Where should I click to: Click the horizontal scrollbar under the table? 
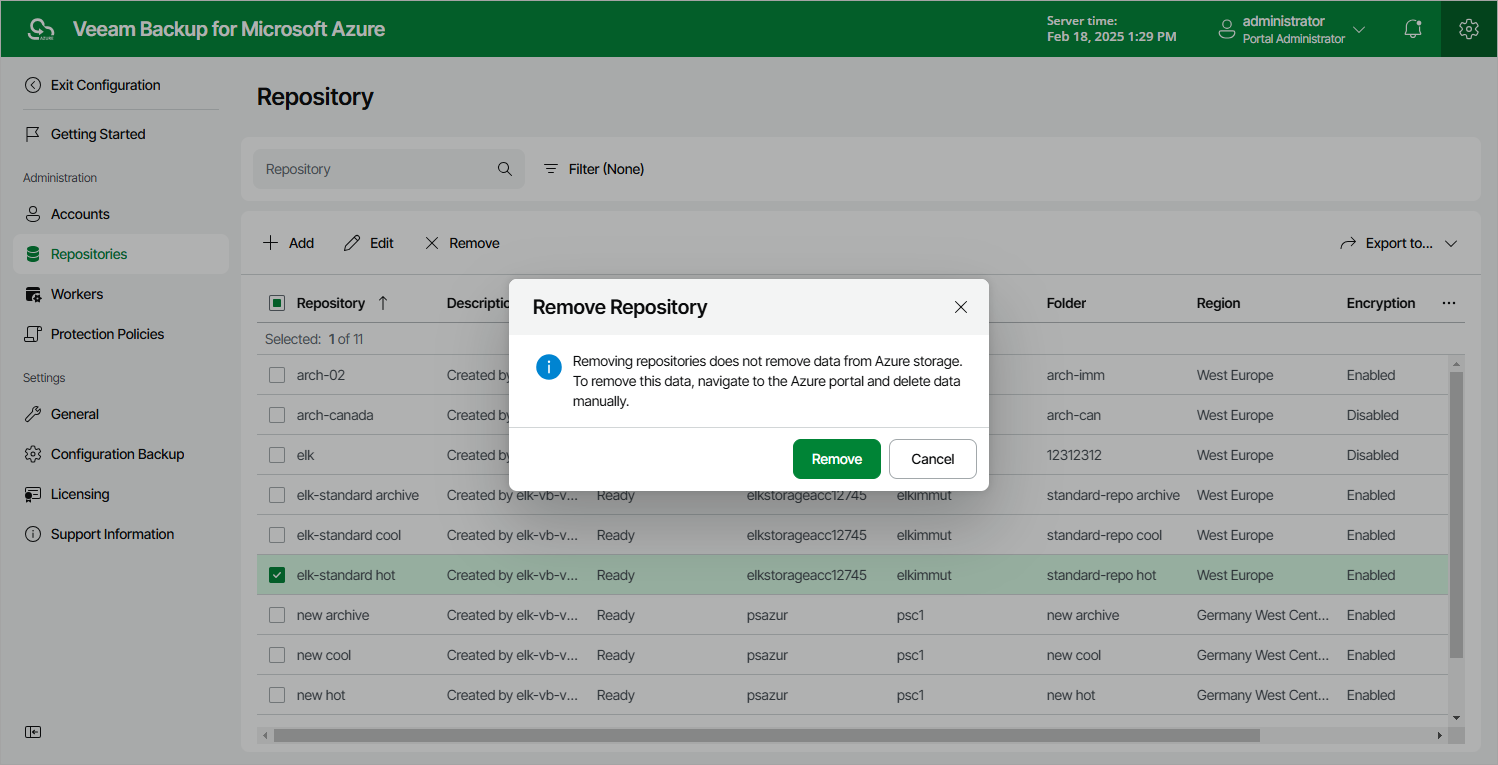pos(766,735)
